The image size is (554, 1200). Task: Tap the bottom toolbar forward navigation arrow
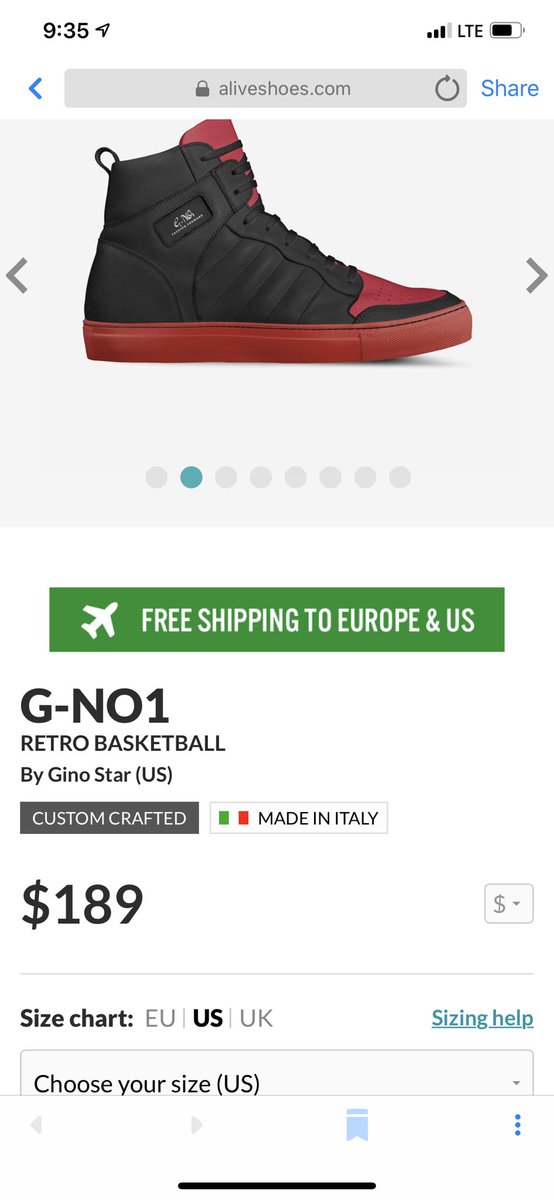(196, 1125)
